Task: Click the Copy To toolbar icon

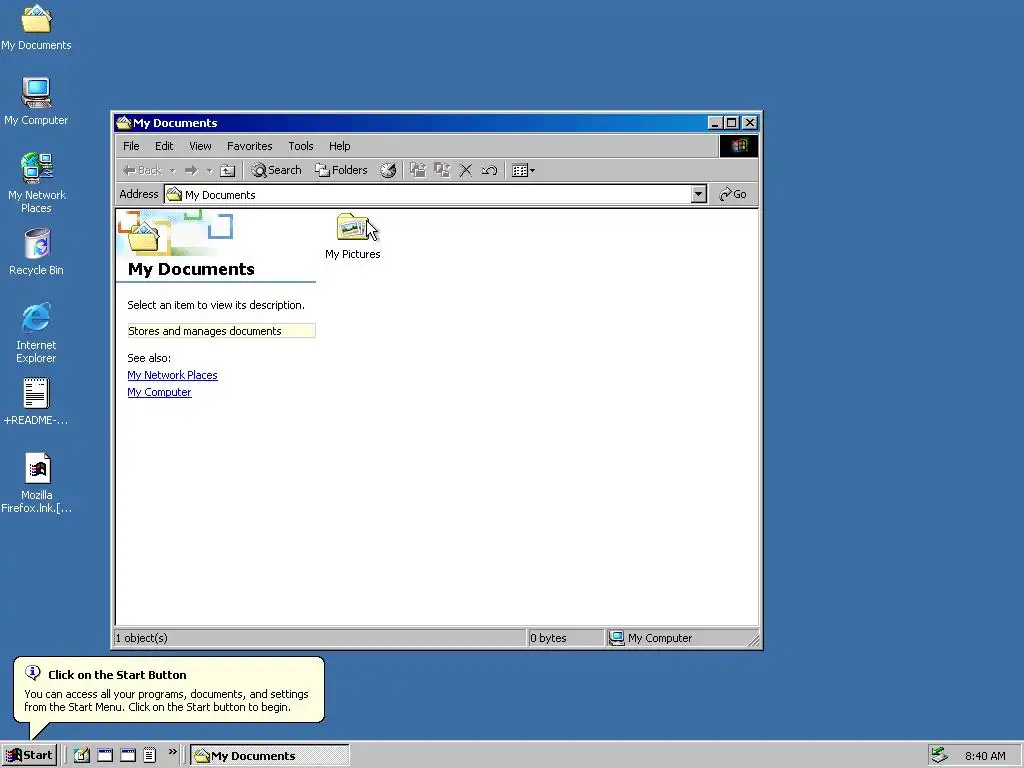Action: point(442,170)
